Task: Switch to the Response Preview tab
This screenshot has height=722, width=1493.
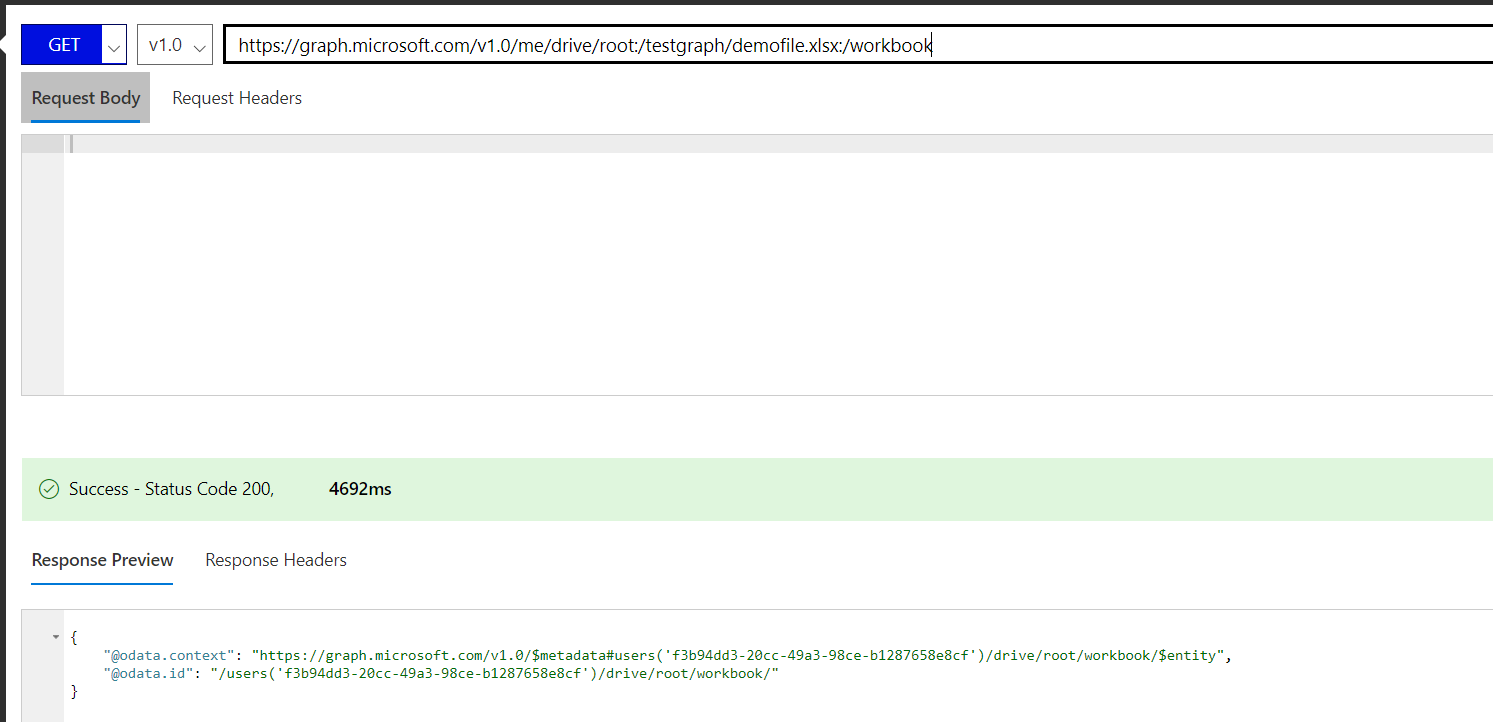Action: tap(103, 560)
